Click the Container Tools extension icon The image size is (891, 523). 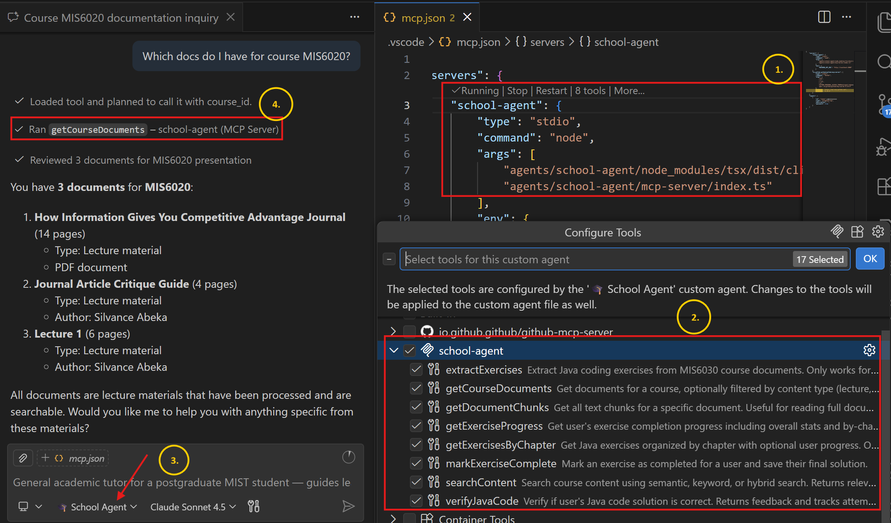(427, 518)
